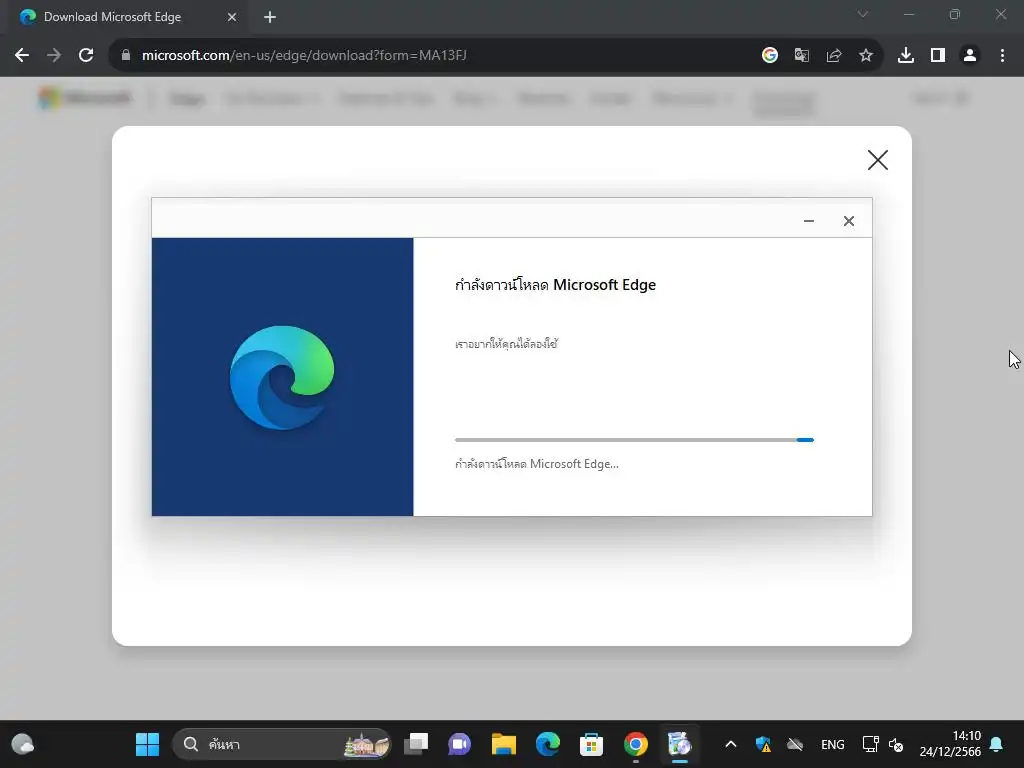Open File Explorer from taskbar
The image size is (1024, 768).
tap(504, 744)
